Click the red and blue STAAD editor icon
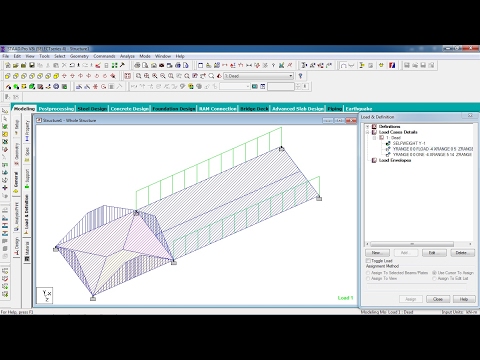480x360 pixels. tap(392, 65)
